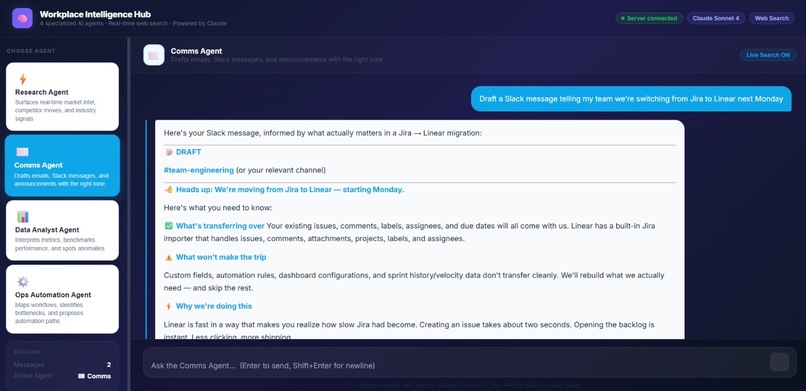
Task: Select the Research Agent card
Action: click(62, 97)
